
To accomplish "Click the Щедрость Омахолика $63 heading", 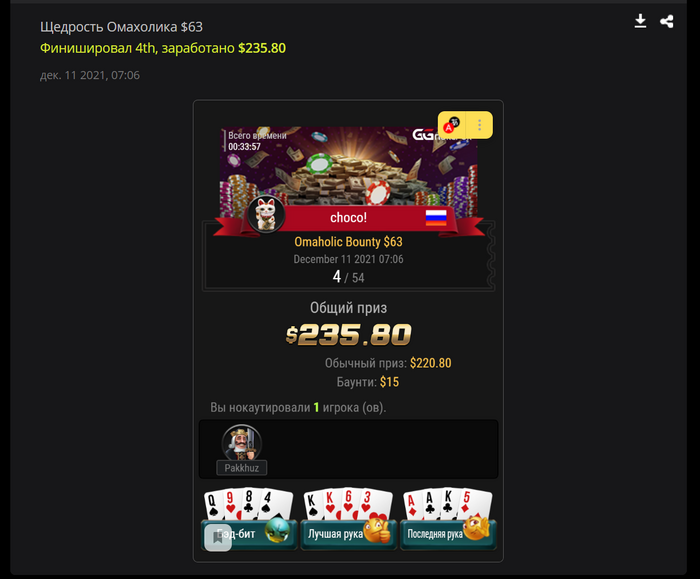I will click(x=121, y=27).
